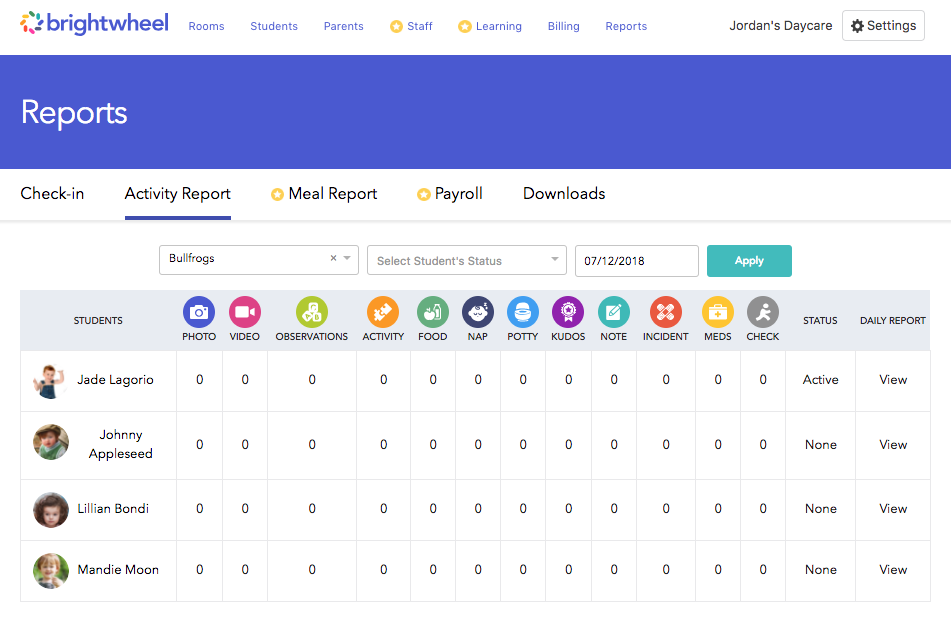
Task: Select the Nap moon icon
Action: (x=477, y=312)
